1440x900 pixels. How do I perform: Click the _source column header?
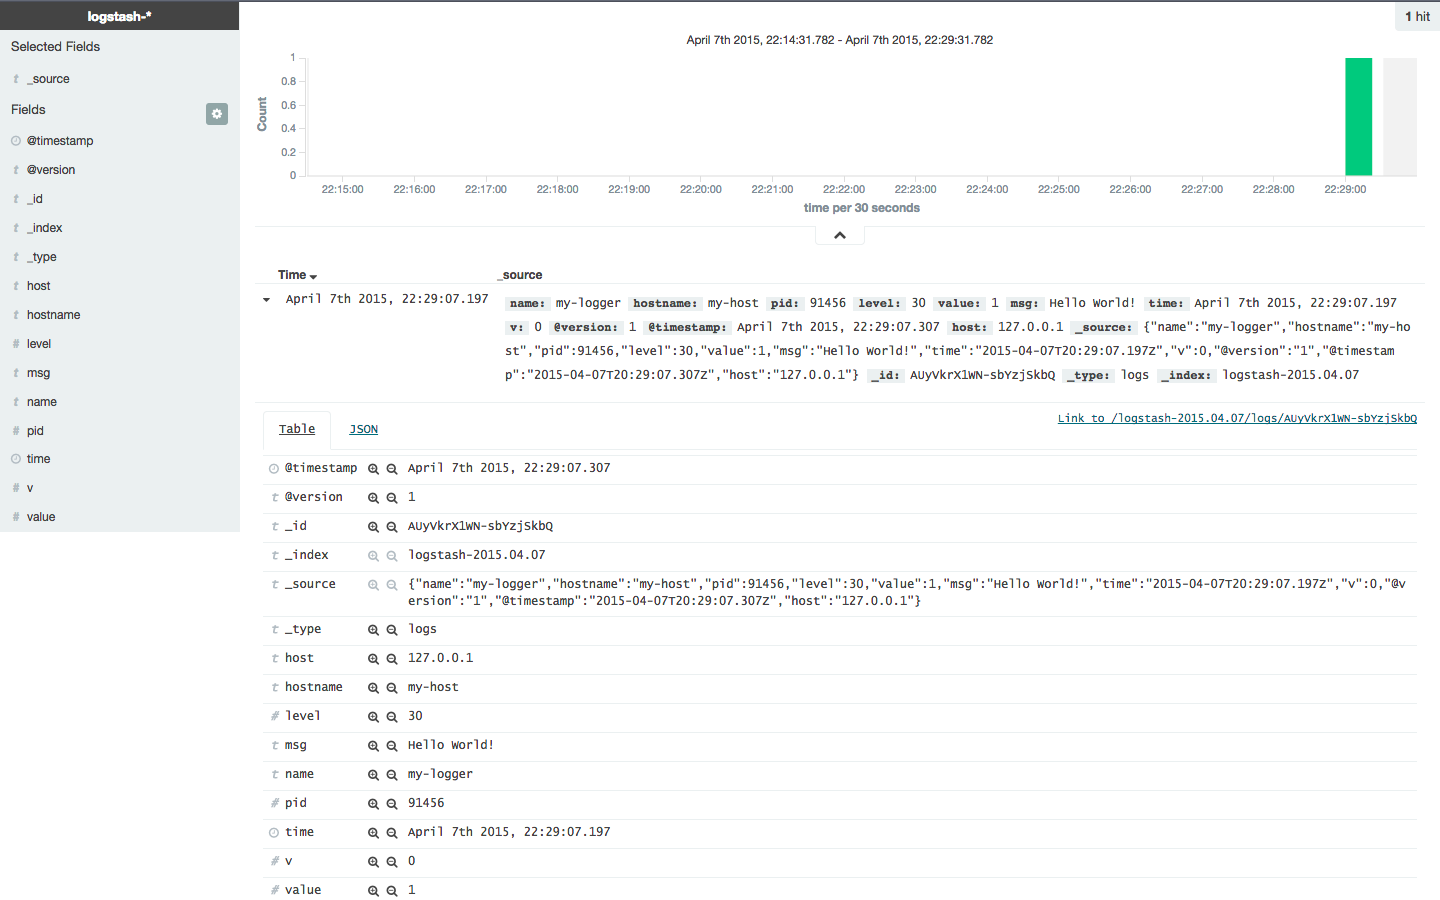(x=520, y=275)
